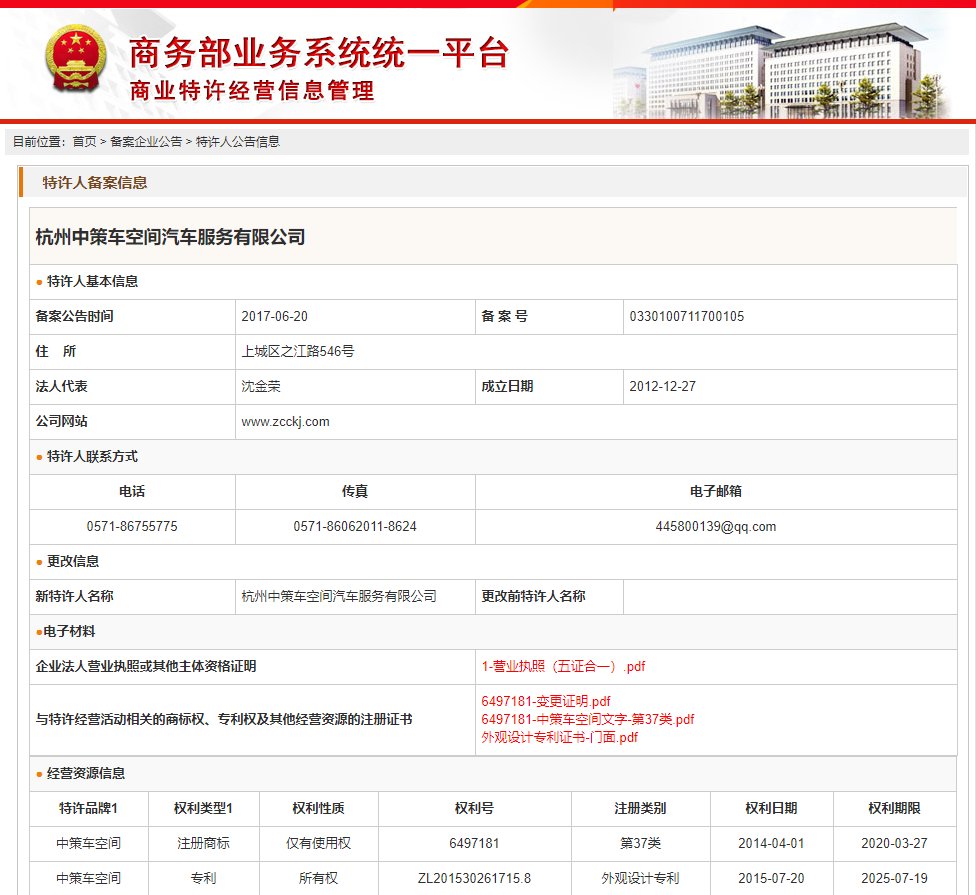Click legal representative 沈金荣
This screenshot has width=976, height=895.
261,387
